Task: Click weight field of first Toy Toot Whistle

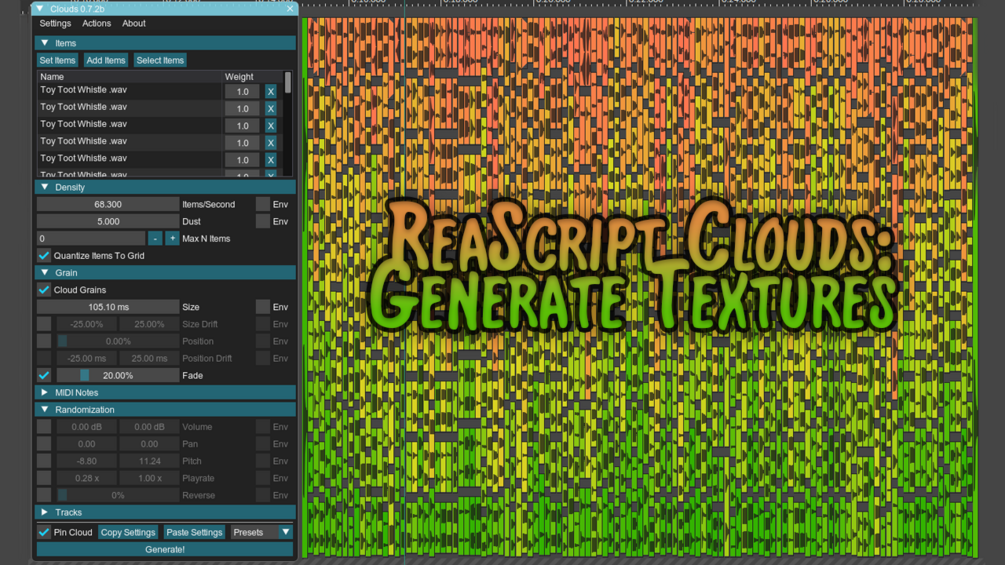Action: point(242,92)
